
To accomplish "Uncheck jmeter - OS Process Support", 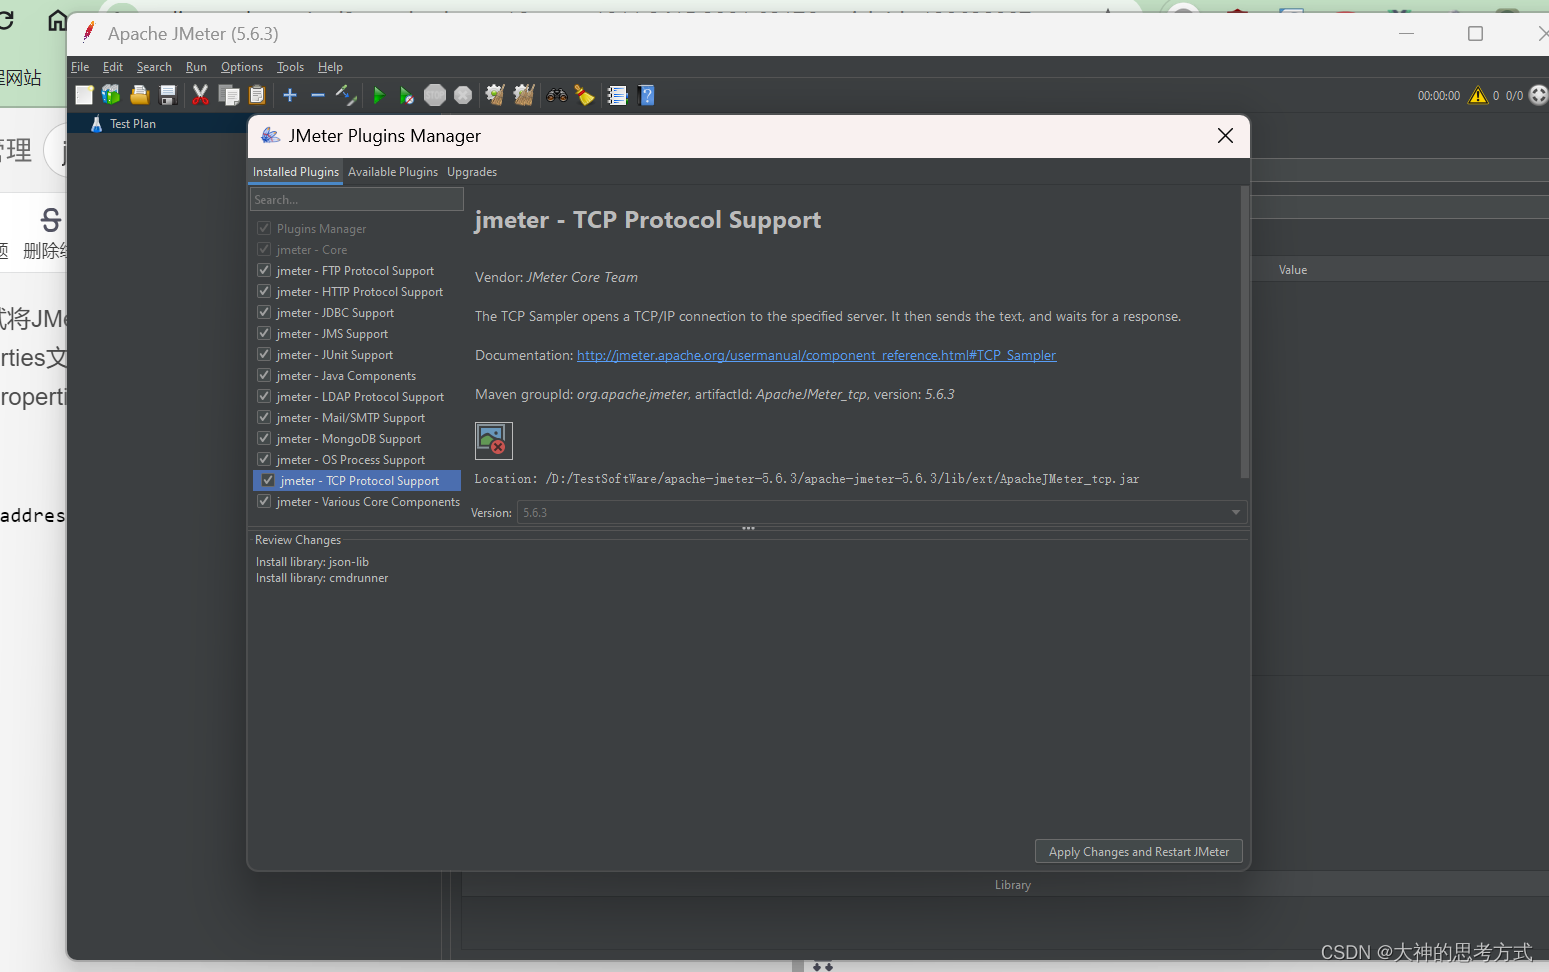I will tap(264, 459).
